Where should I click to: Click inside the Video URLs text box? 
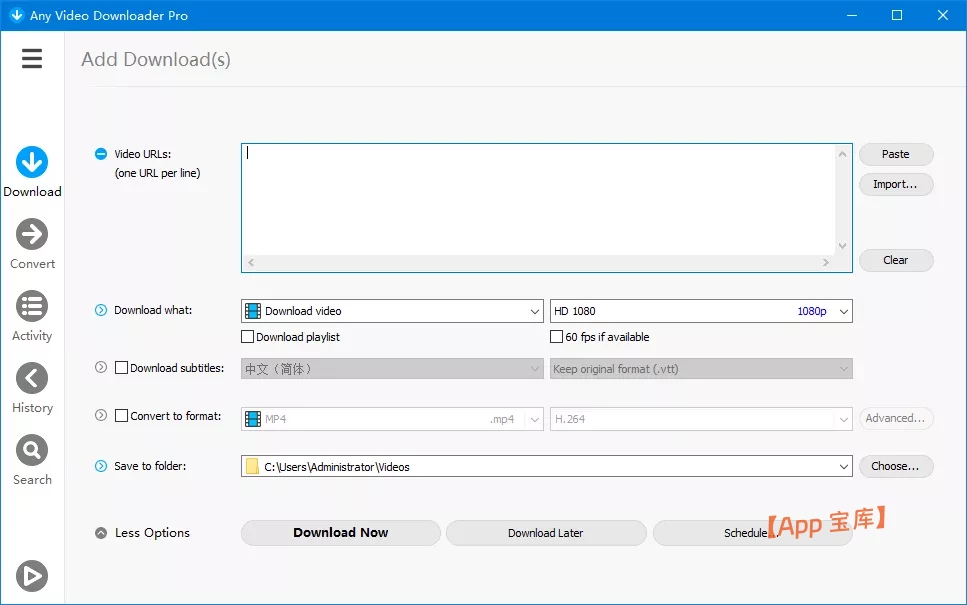[540, 200]
